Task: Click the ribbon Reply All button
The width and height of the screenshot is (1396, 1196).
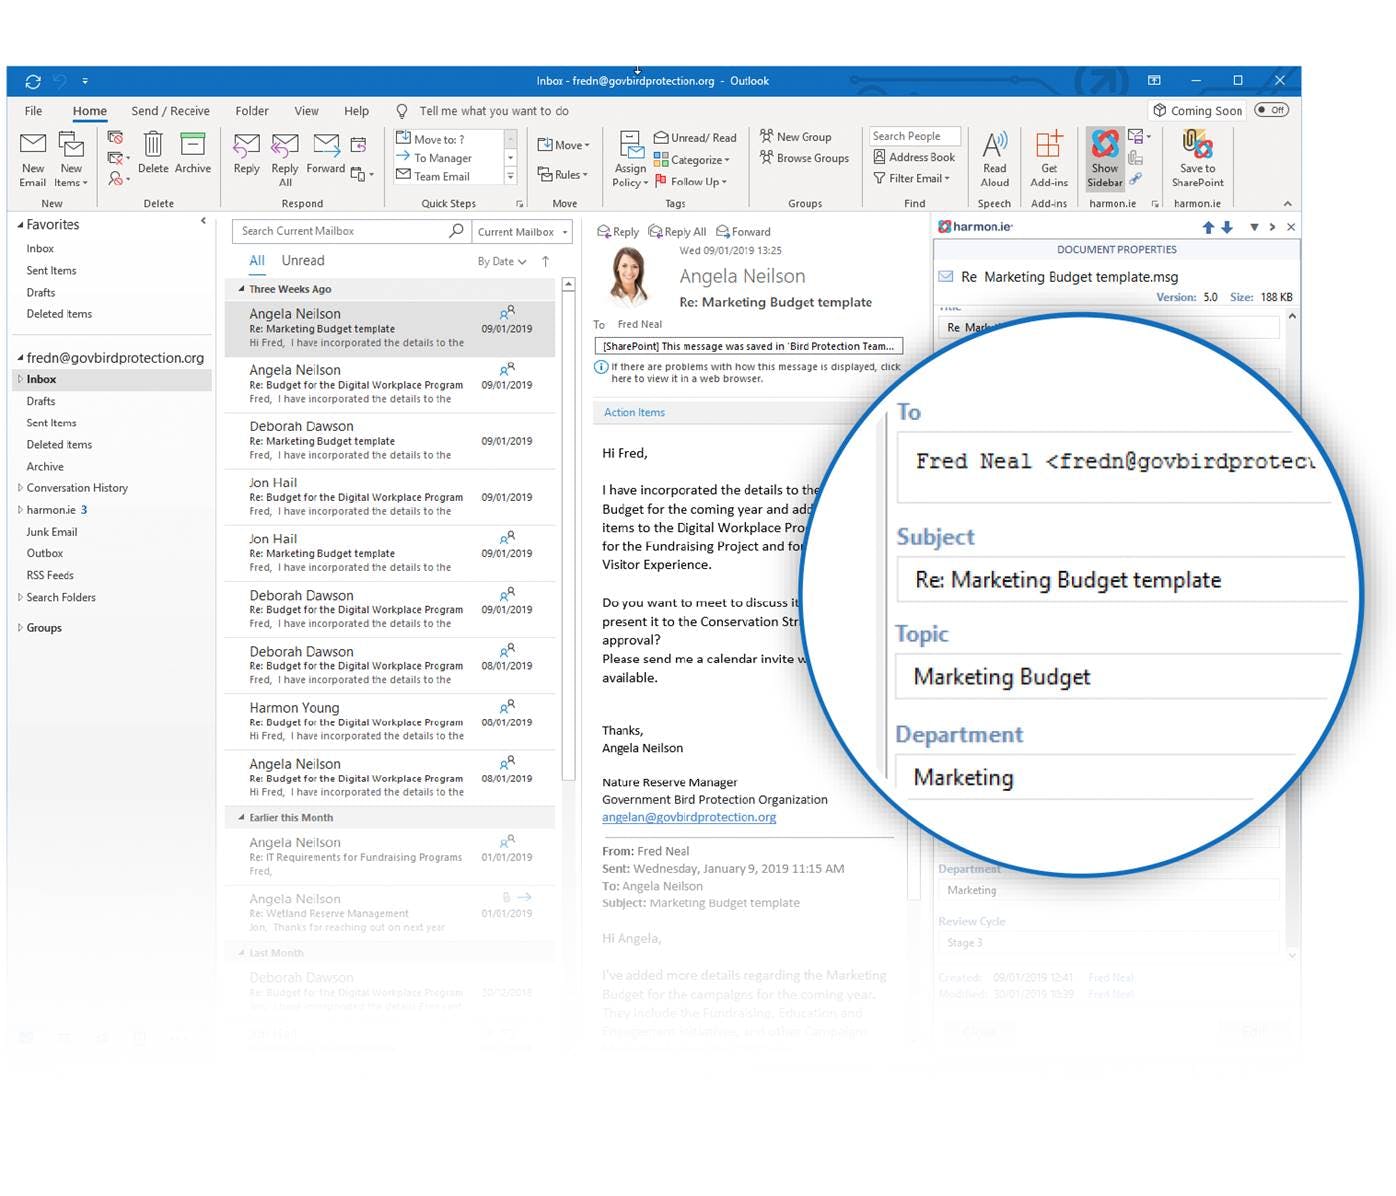Action: click(285, 160)
